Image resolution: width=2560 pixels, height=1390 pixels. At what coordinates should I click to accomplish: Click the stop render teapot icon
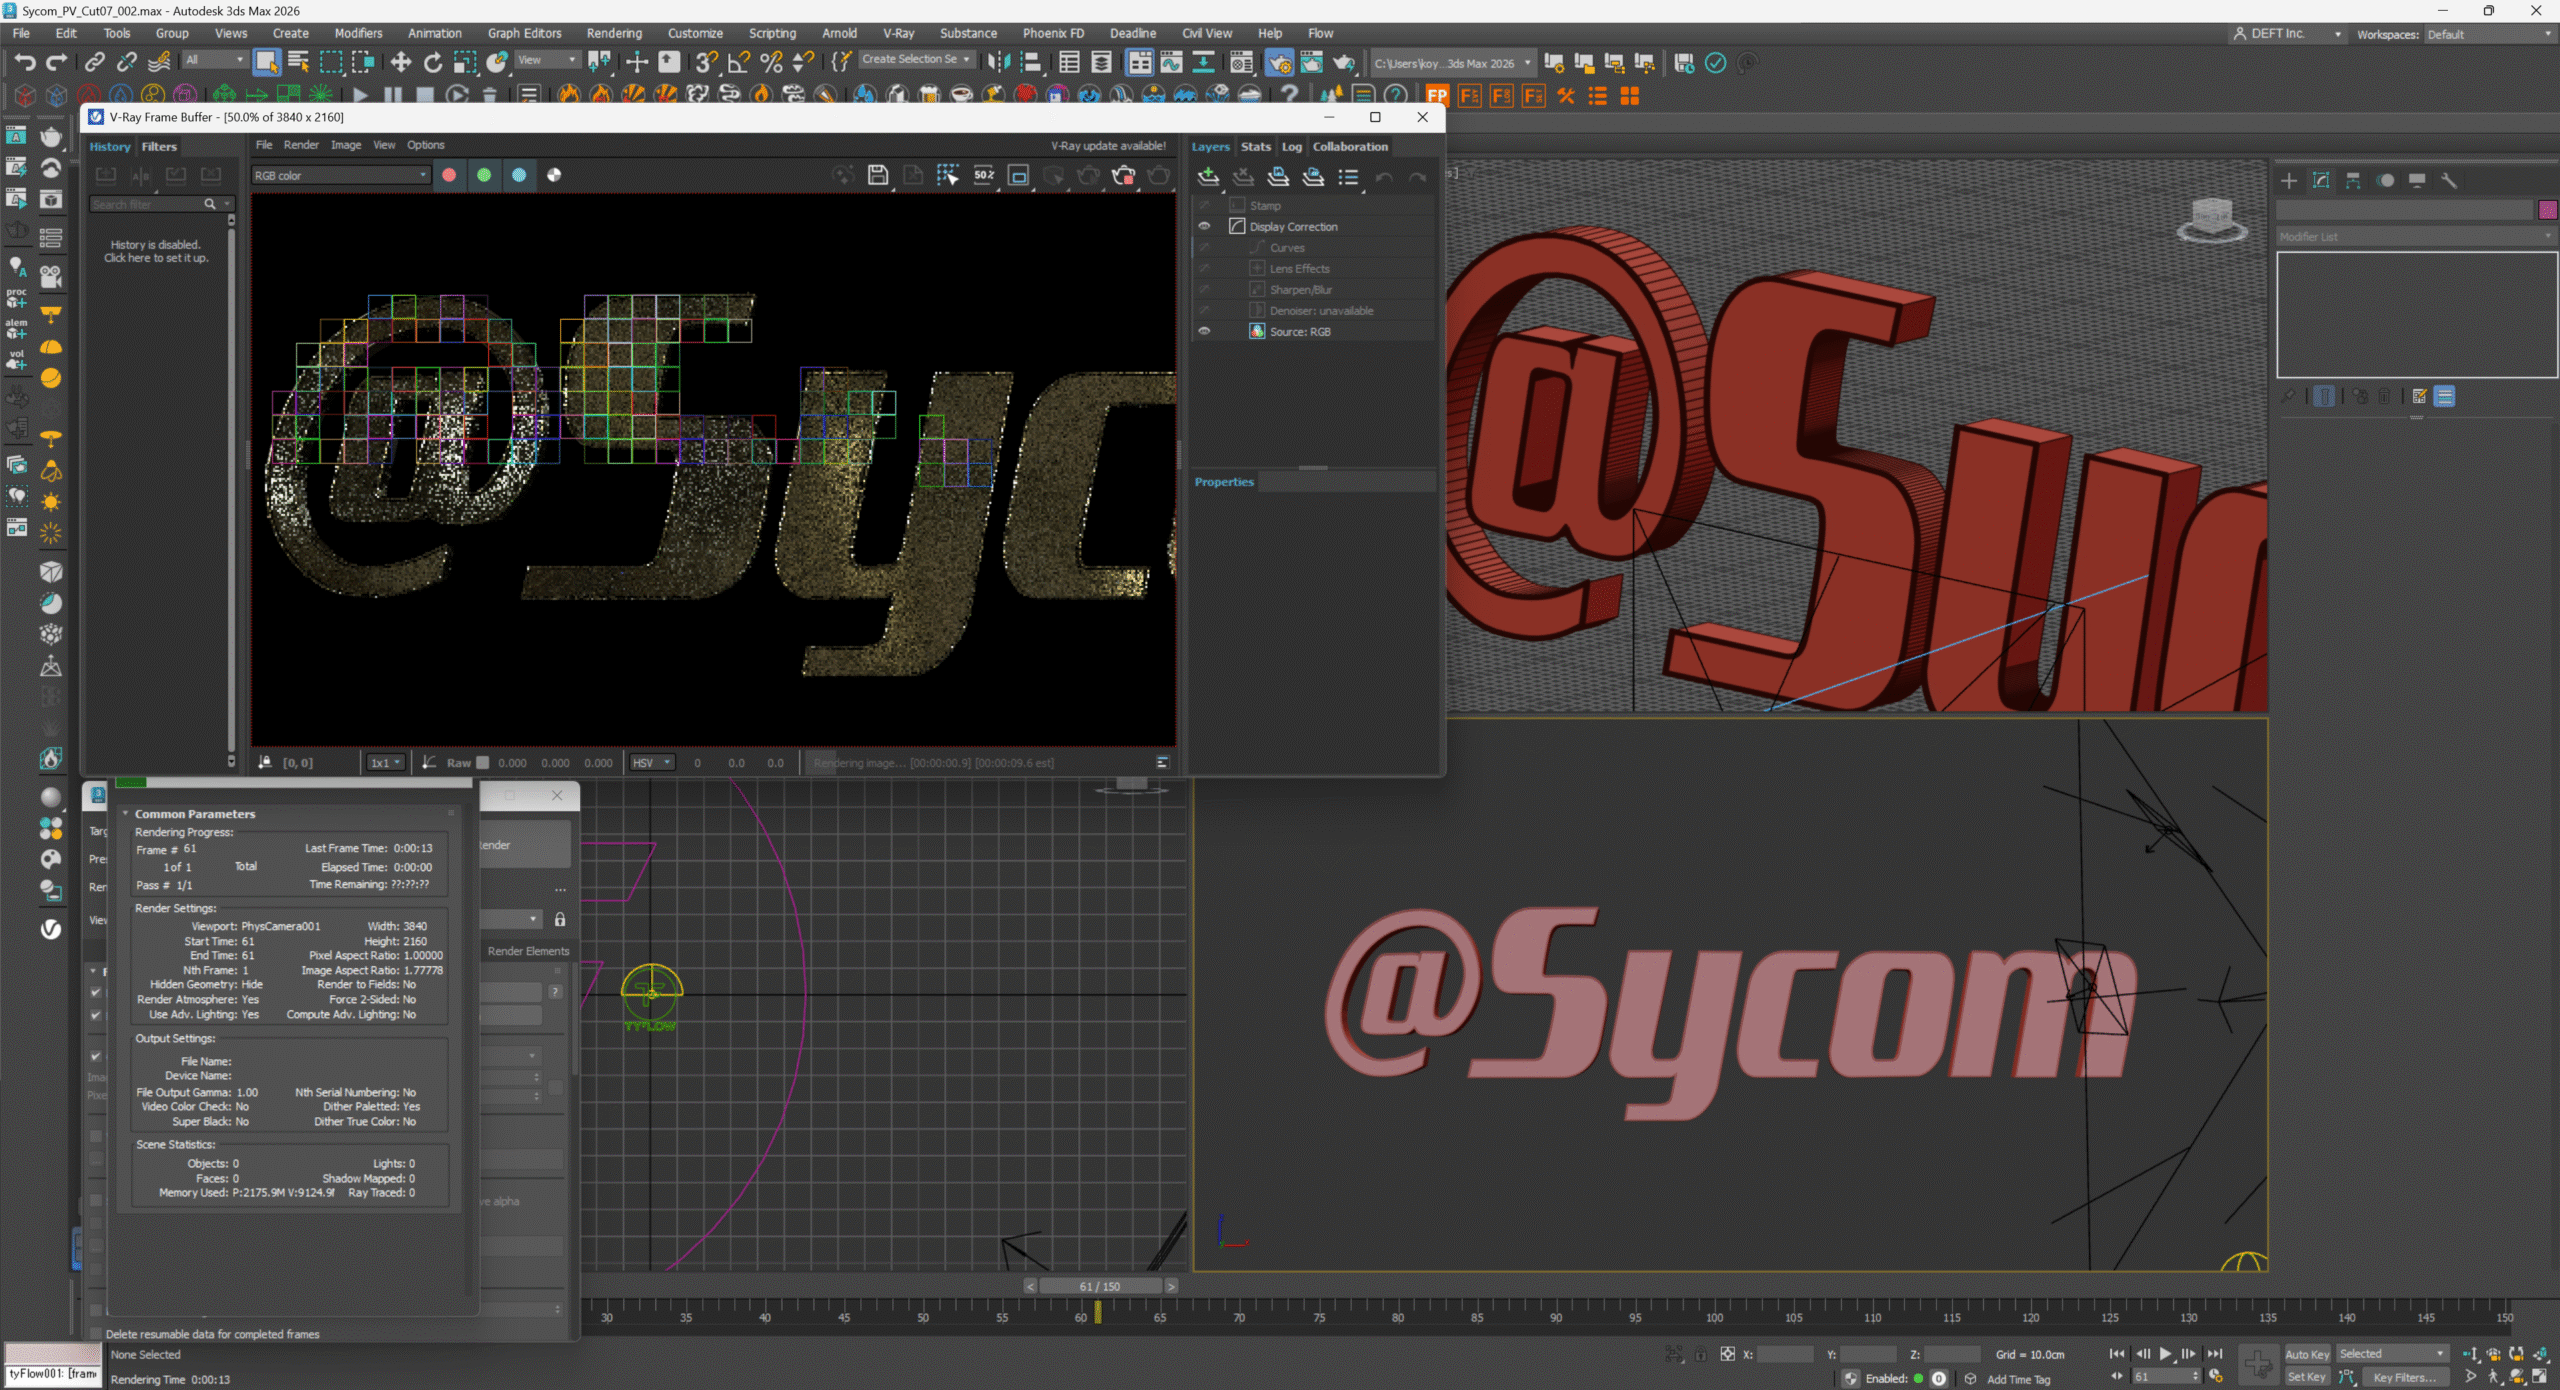(1123, 175)
